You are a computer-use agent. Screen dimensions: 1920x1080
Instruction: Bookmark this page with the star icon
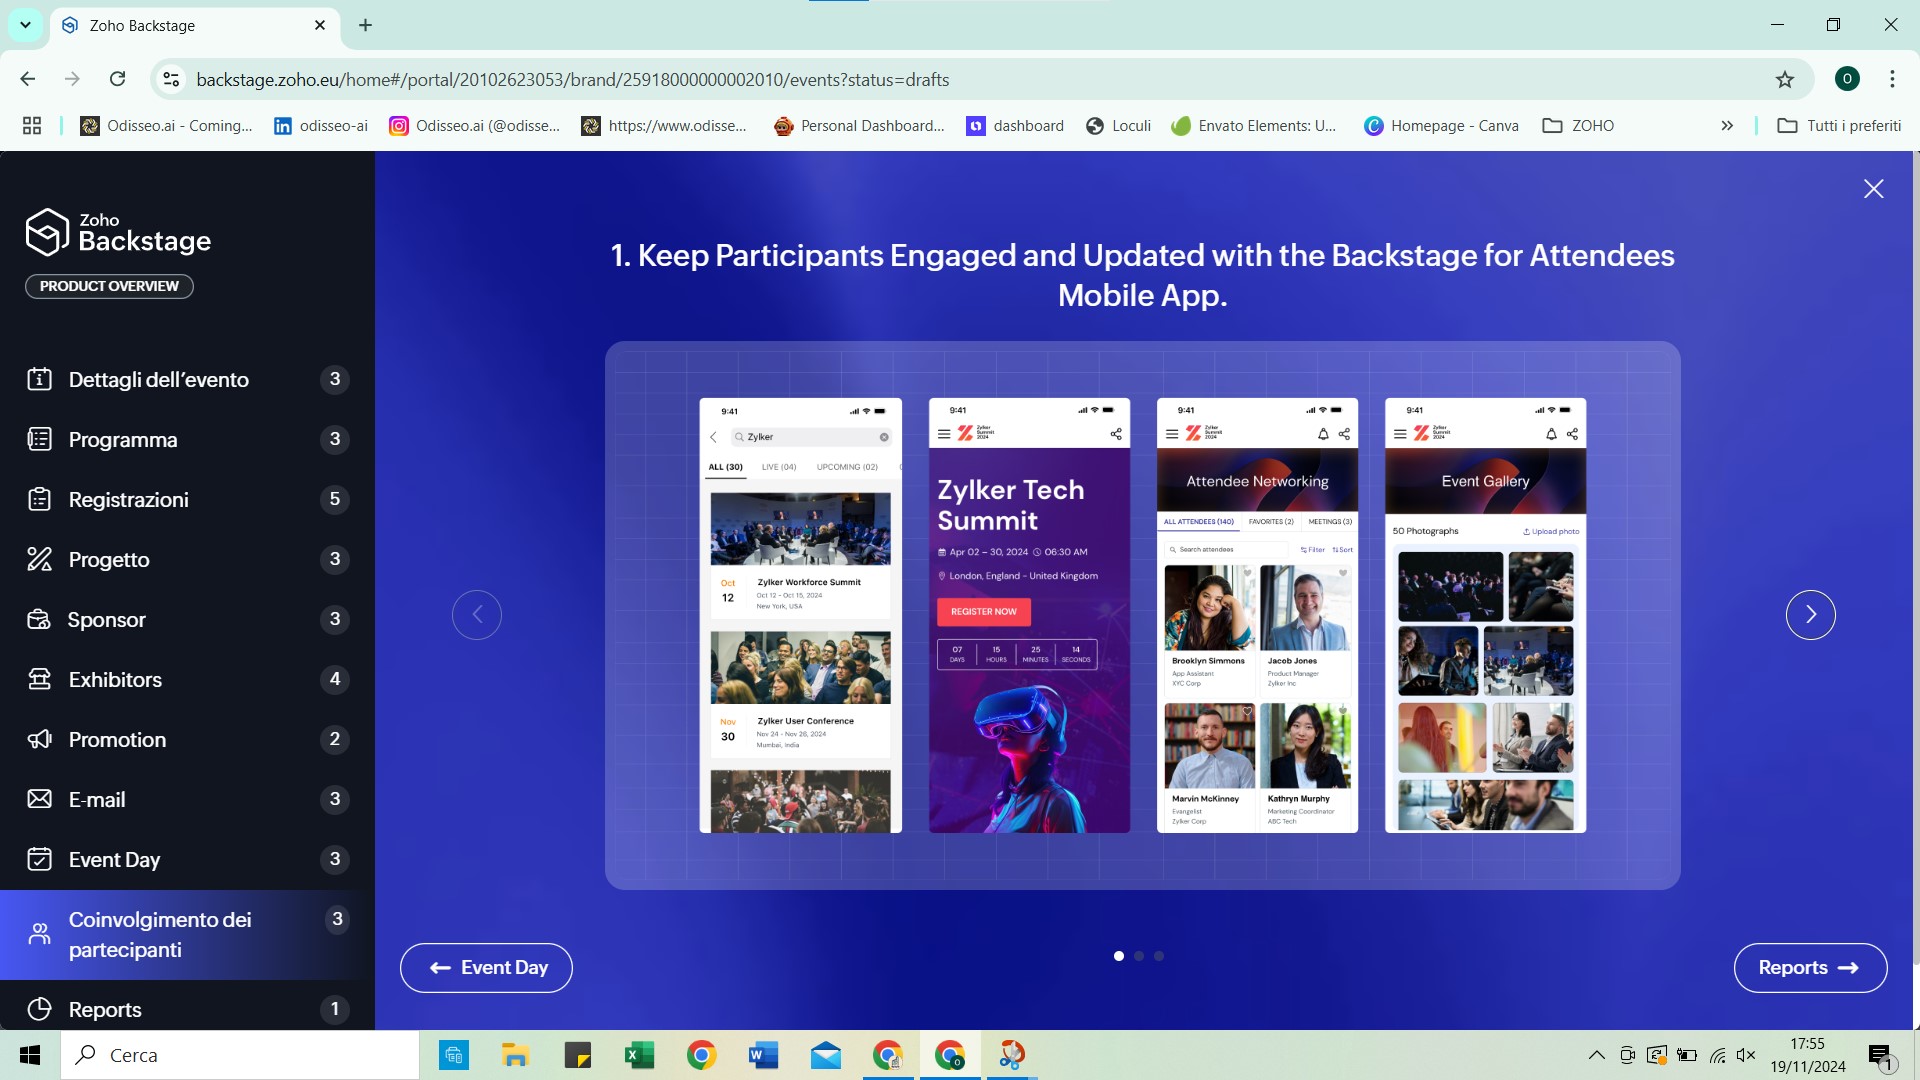pos(1785,79)
